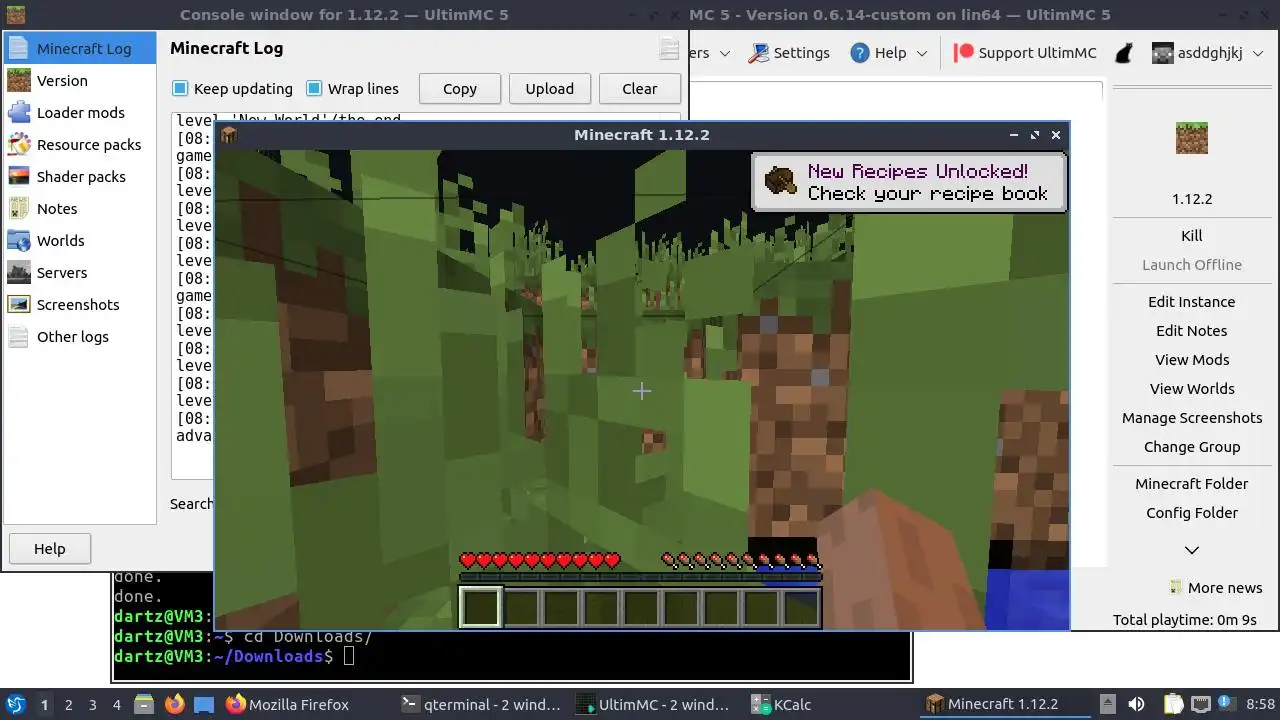The height and width of the screenshot is (720, 1280).
Task: Click the Minecraft window crafting-table title icon
Action: pos(229,135)
